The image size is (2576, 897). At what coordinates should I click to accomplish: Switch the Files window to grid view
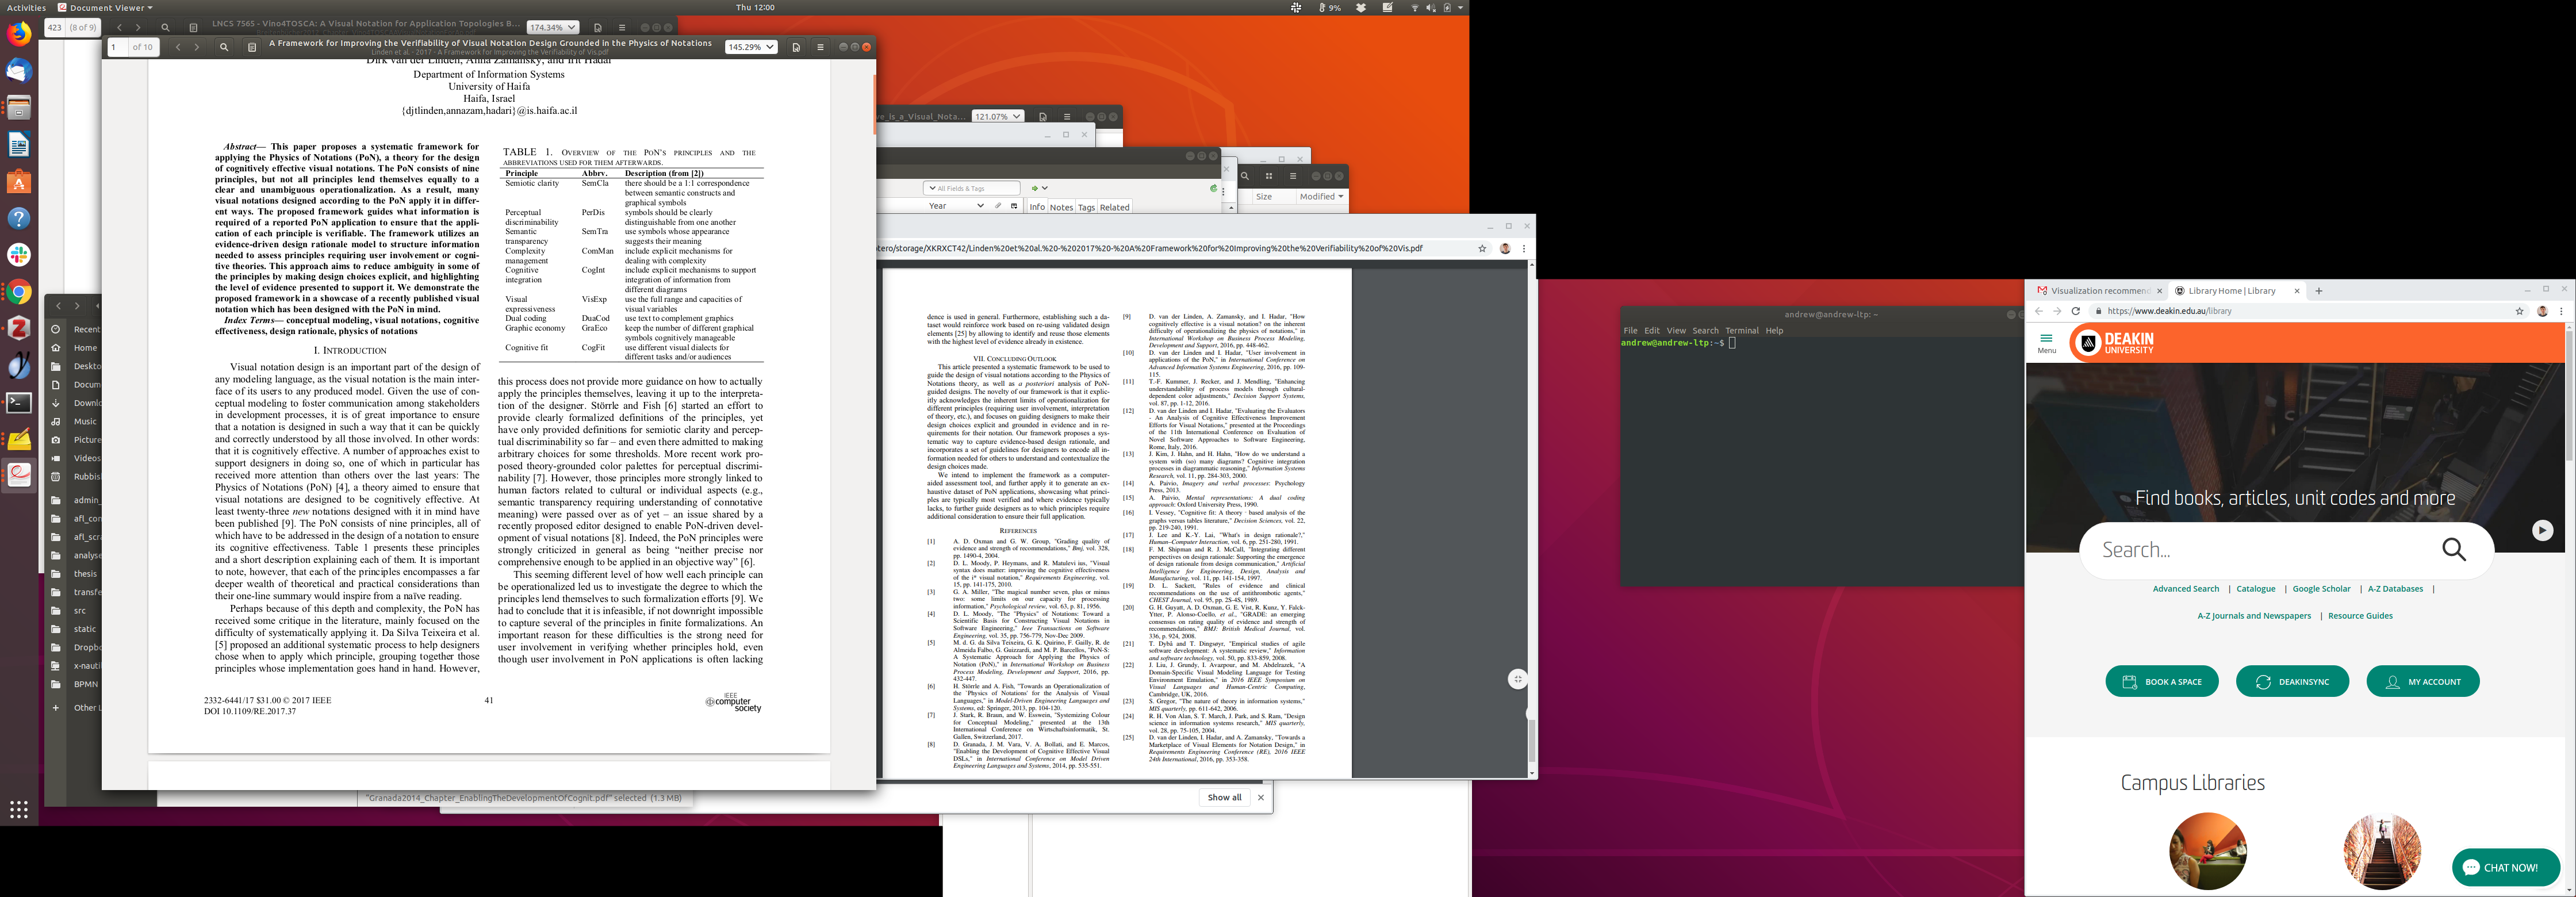point(1269,176)
